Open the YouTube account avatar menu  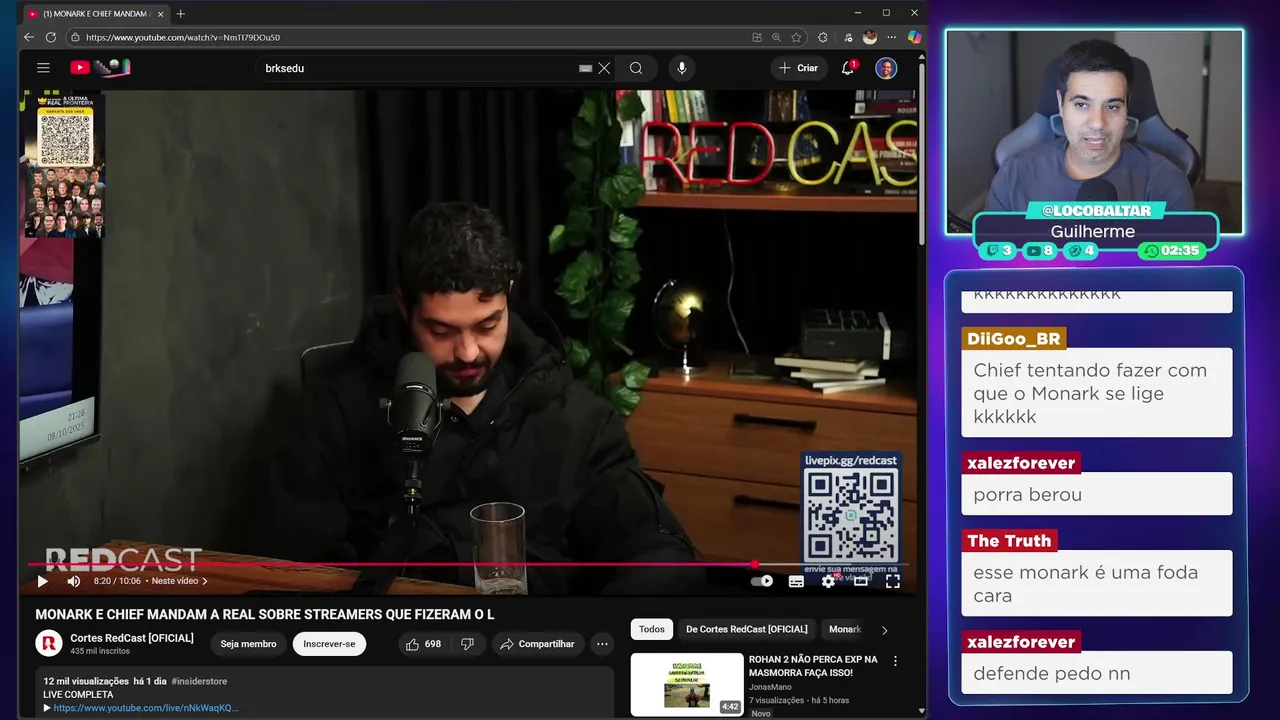point(886,68)
